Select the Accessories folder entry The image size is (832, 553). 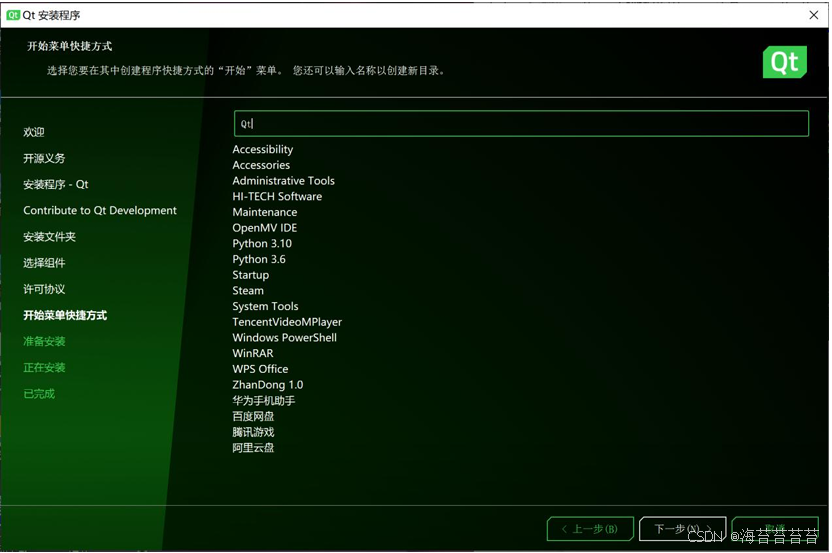click(261, 165)
